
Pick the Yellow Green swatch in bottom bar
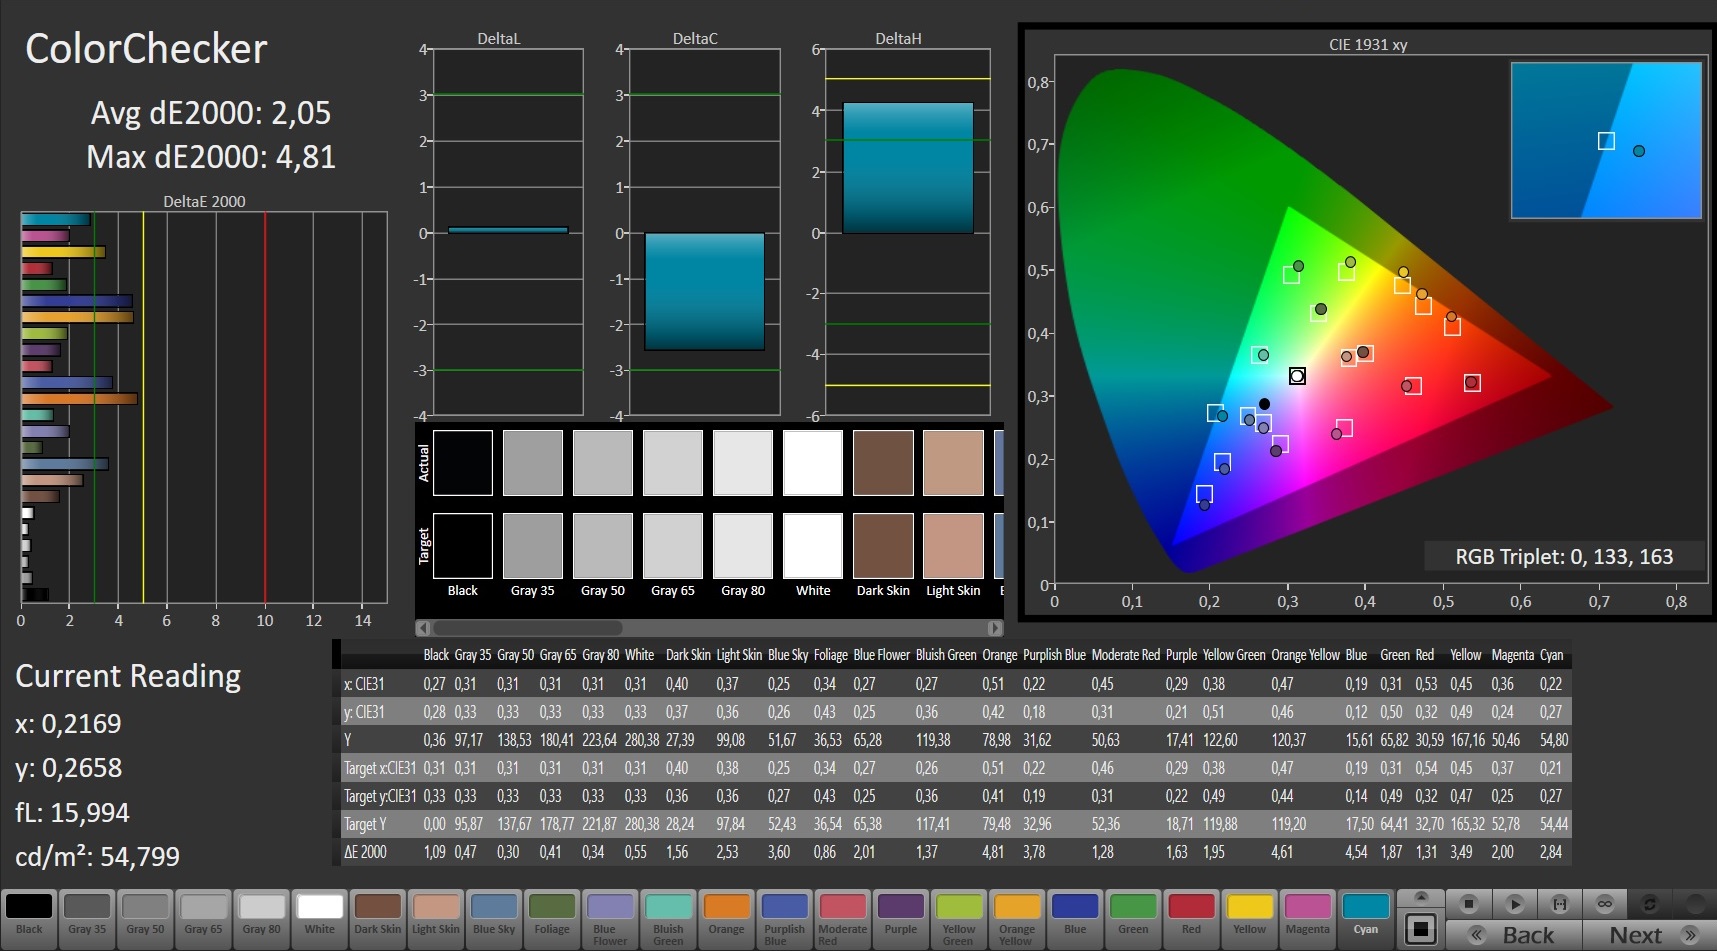point(958,917)
